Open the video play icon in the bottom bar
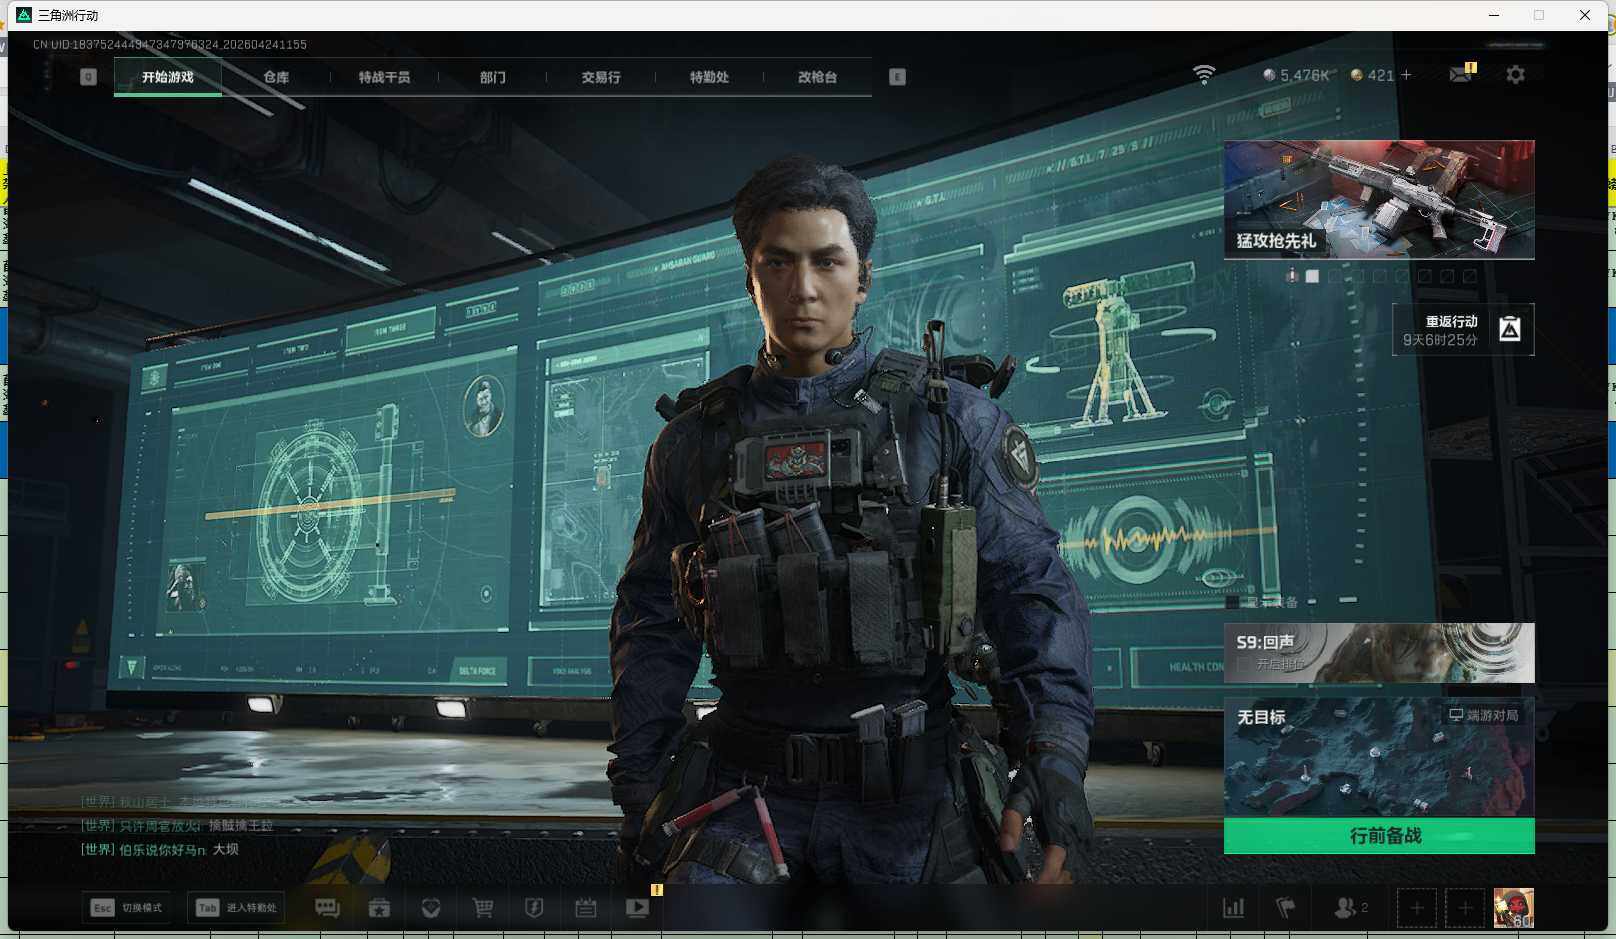 pos(638,908)
